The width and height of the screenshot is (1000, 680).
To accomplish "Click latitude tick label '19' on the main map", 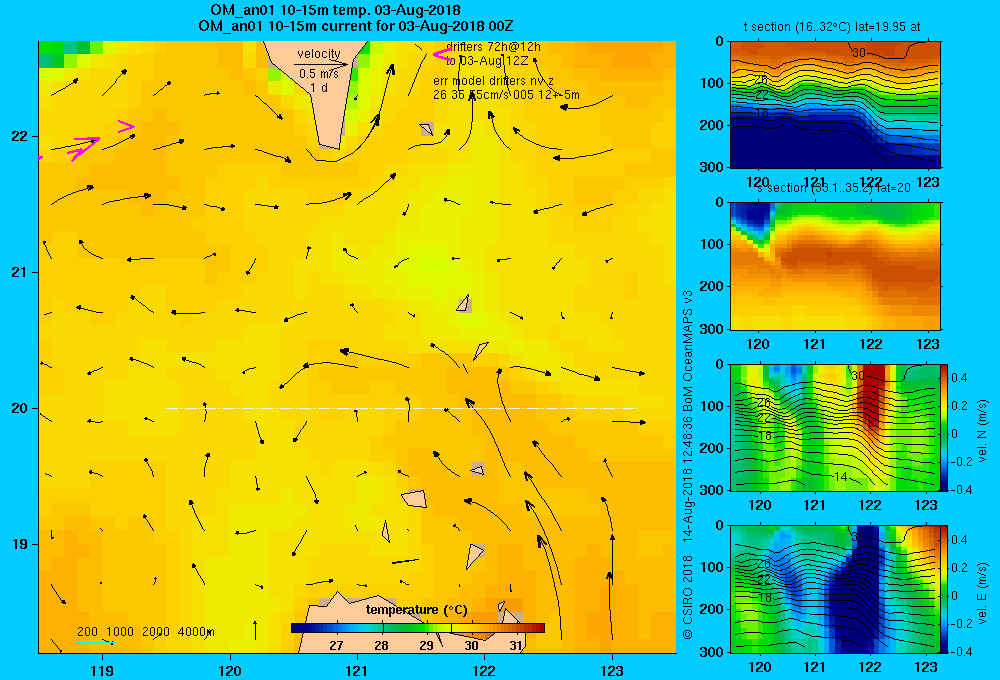I will click(x=19, y=544).
